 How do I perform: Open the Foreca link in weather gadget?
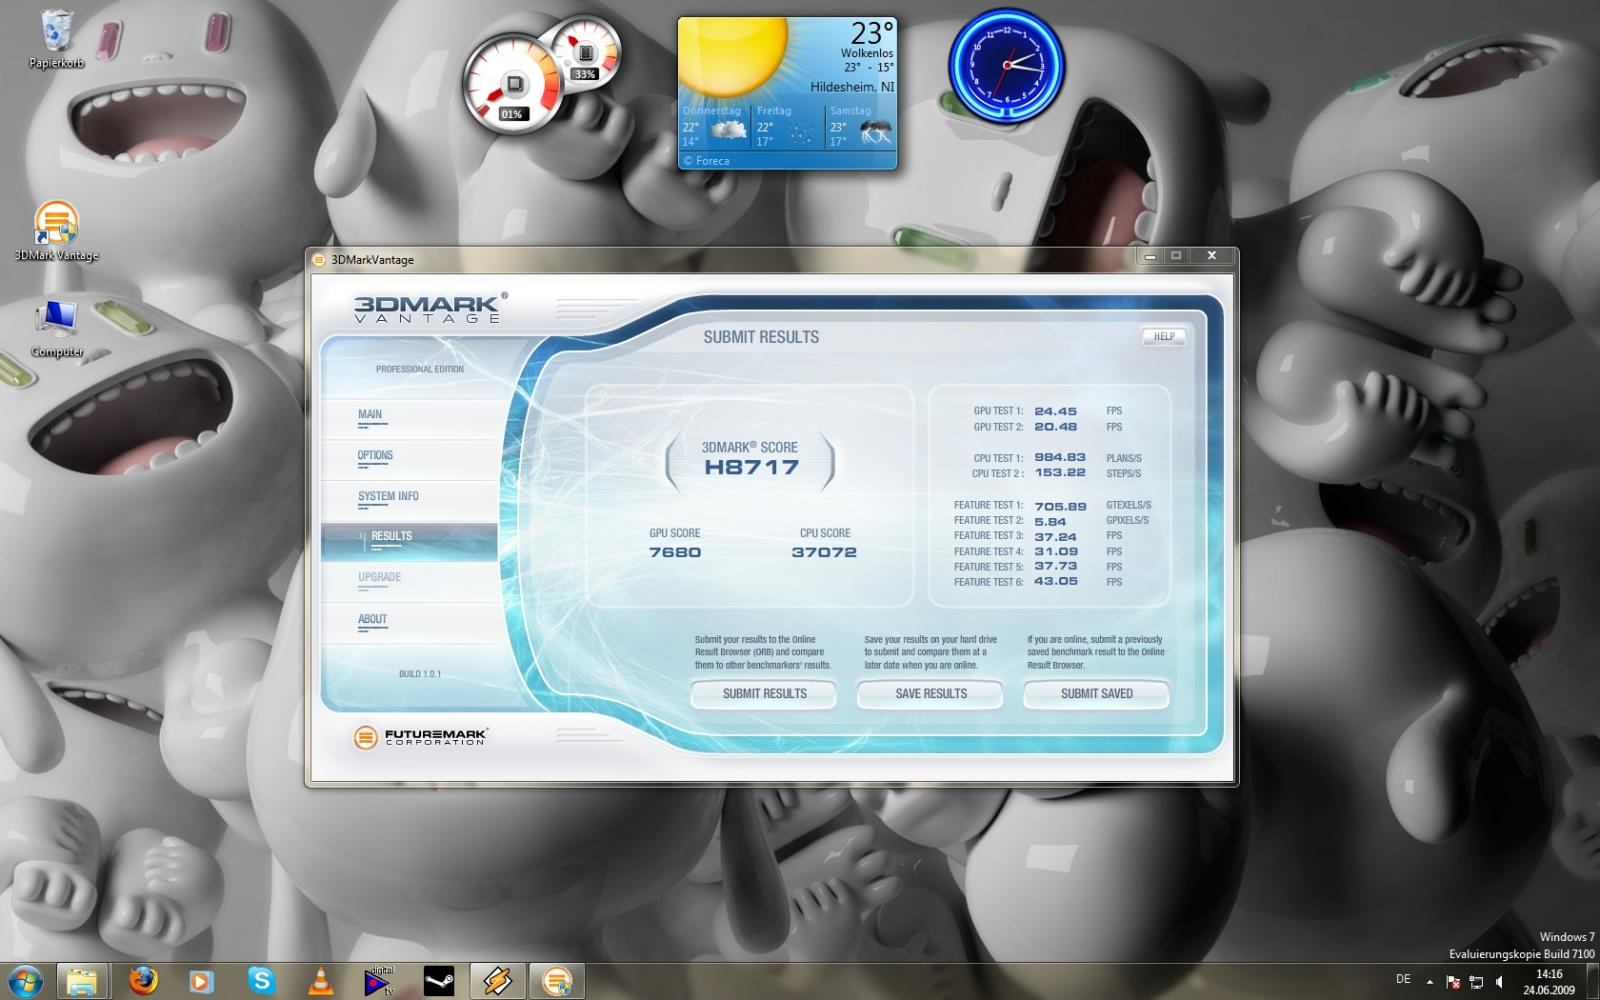(706, 160)
